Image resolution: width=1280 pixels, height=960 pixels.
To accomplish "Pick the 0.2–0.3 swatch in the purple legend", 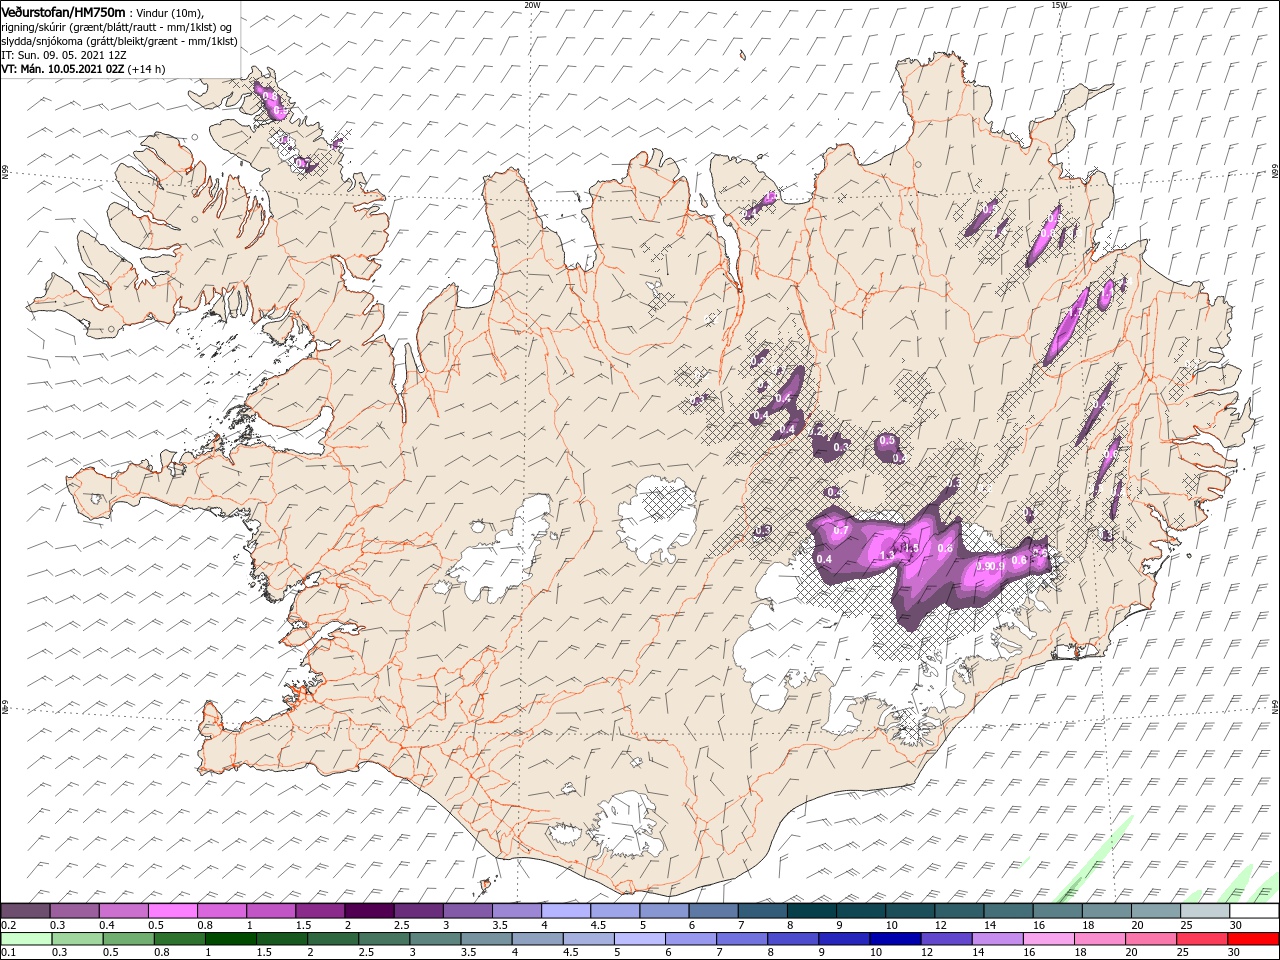I will [25, 911].
